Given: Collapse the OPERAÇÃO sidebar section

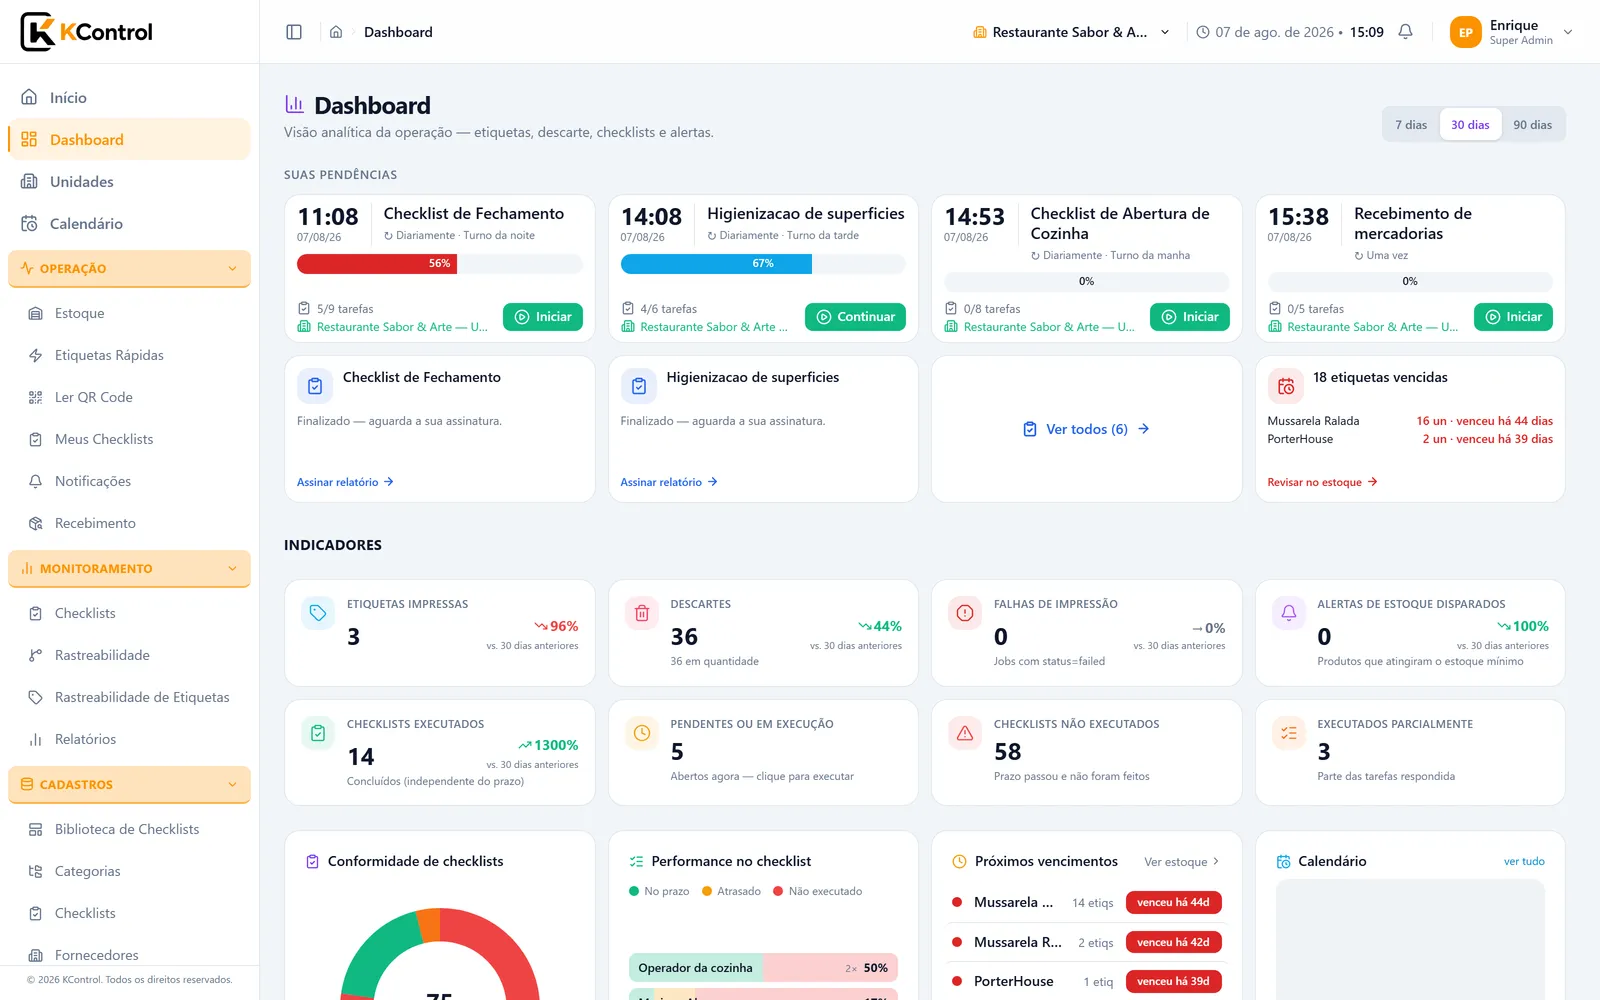Looking at the screenshot, I should (129, 268).
